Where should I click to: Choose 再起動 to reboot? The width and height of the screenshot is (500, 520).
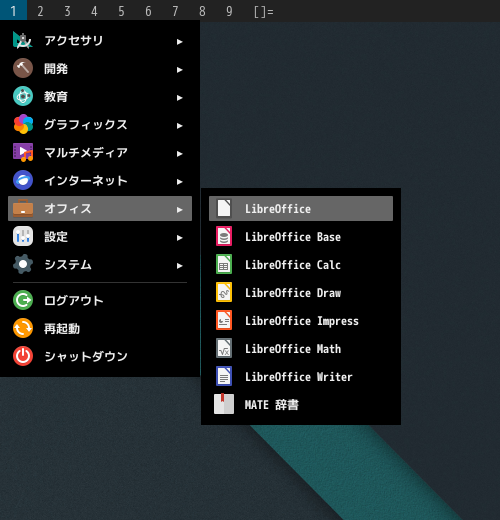(100, 328)
